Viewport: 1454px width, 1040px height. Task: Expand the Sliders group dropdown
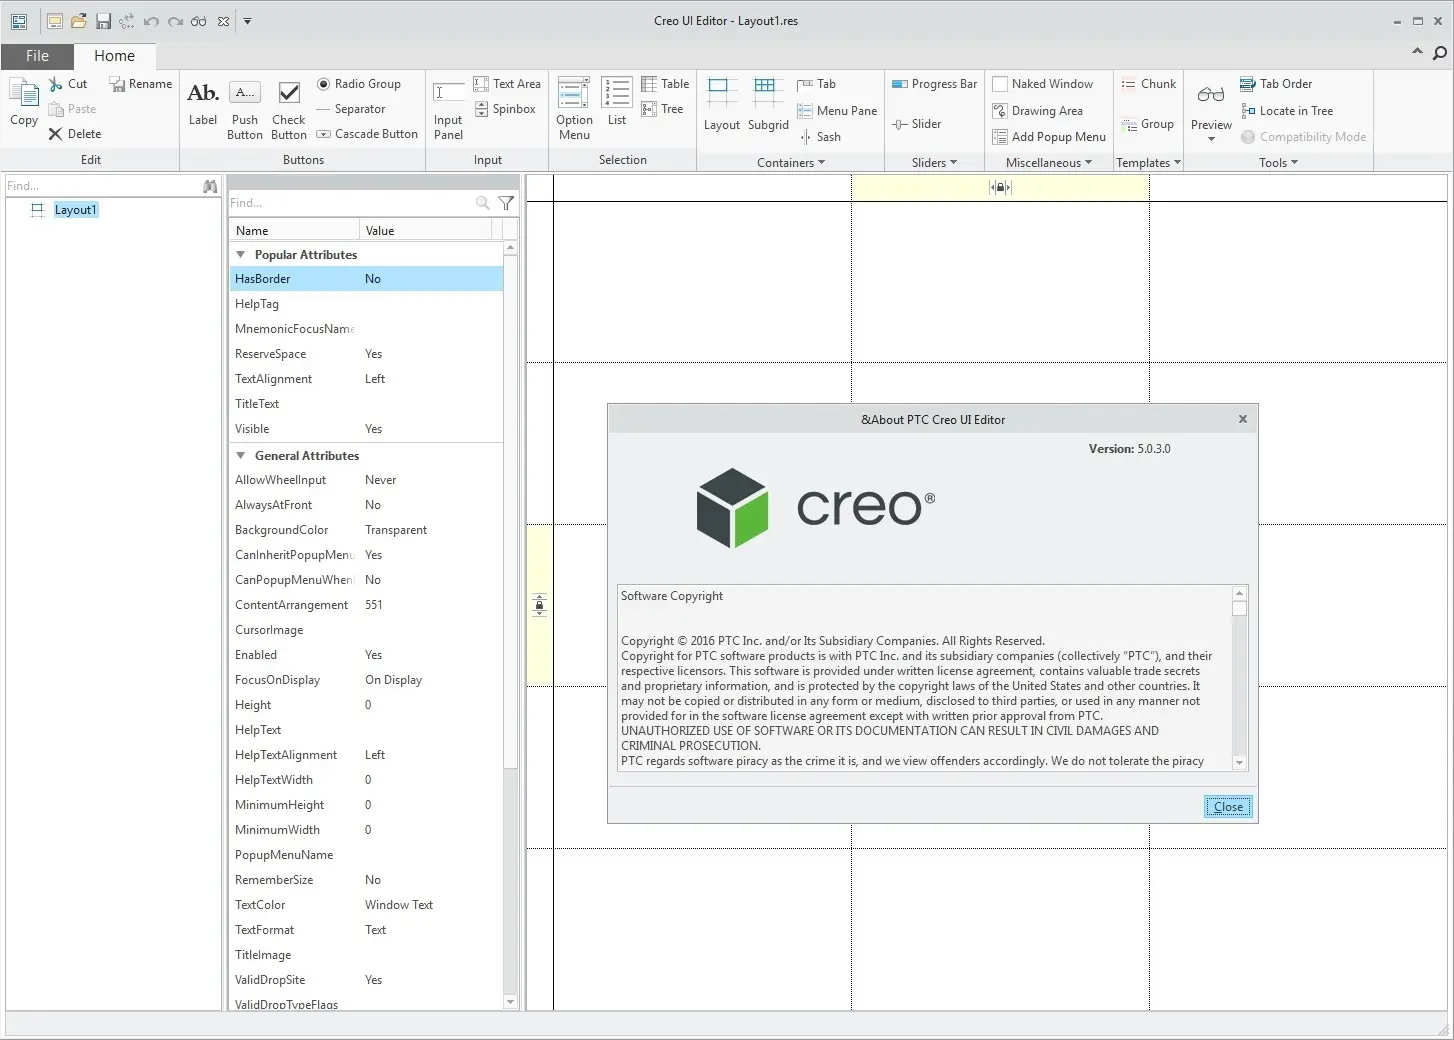[x=934, y=162]
